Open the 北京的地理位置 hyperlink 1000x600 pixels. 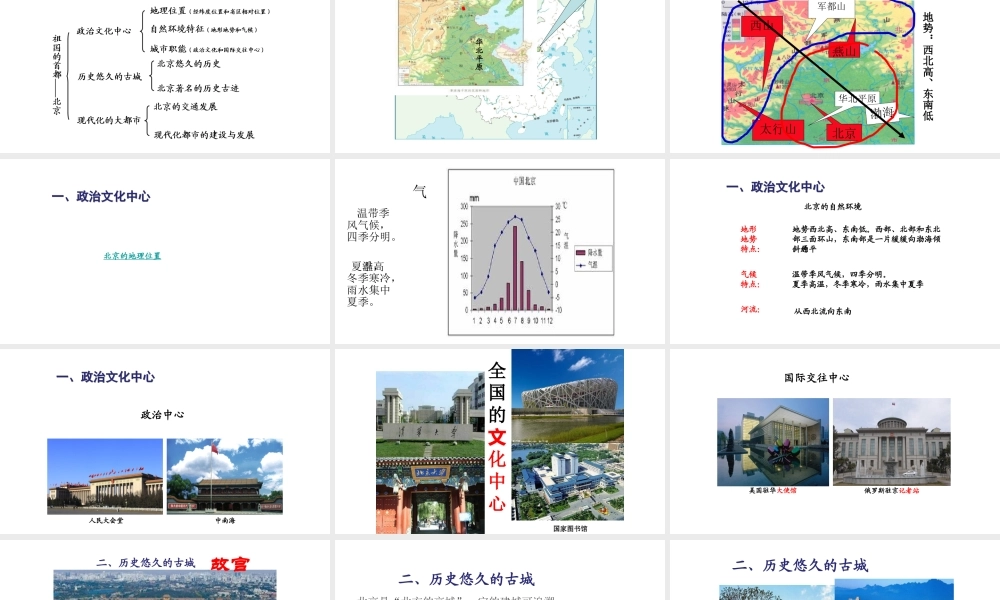[132, 256]
